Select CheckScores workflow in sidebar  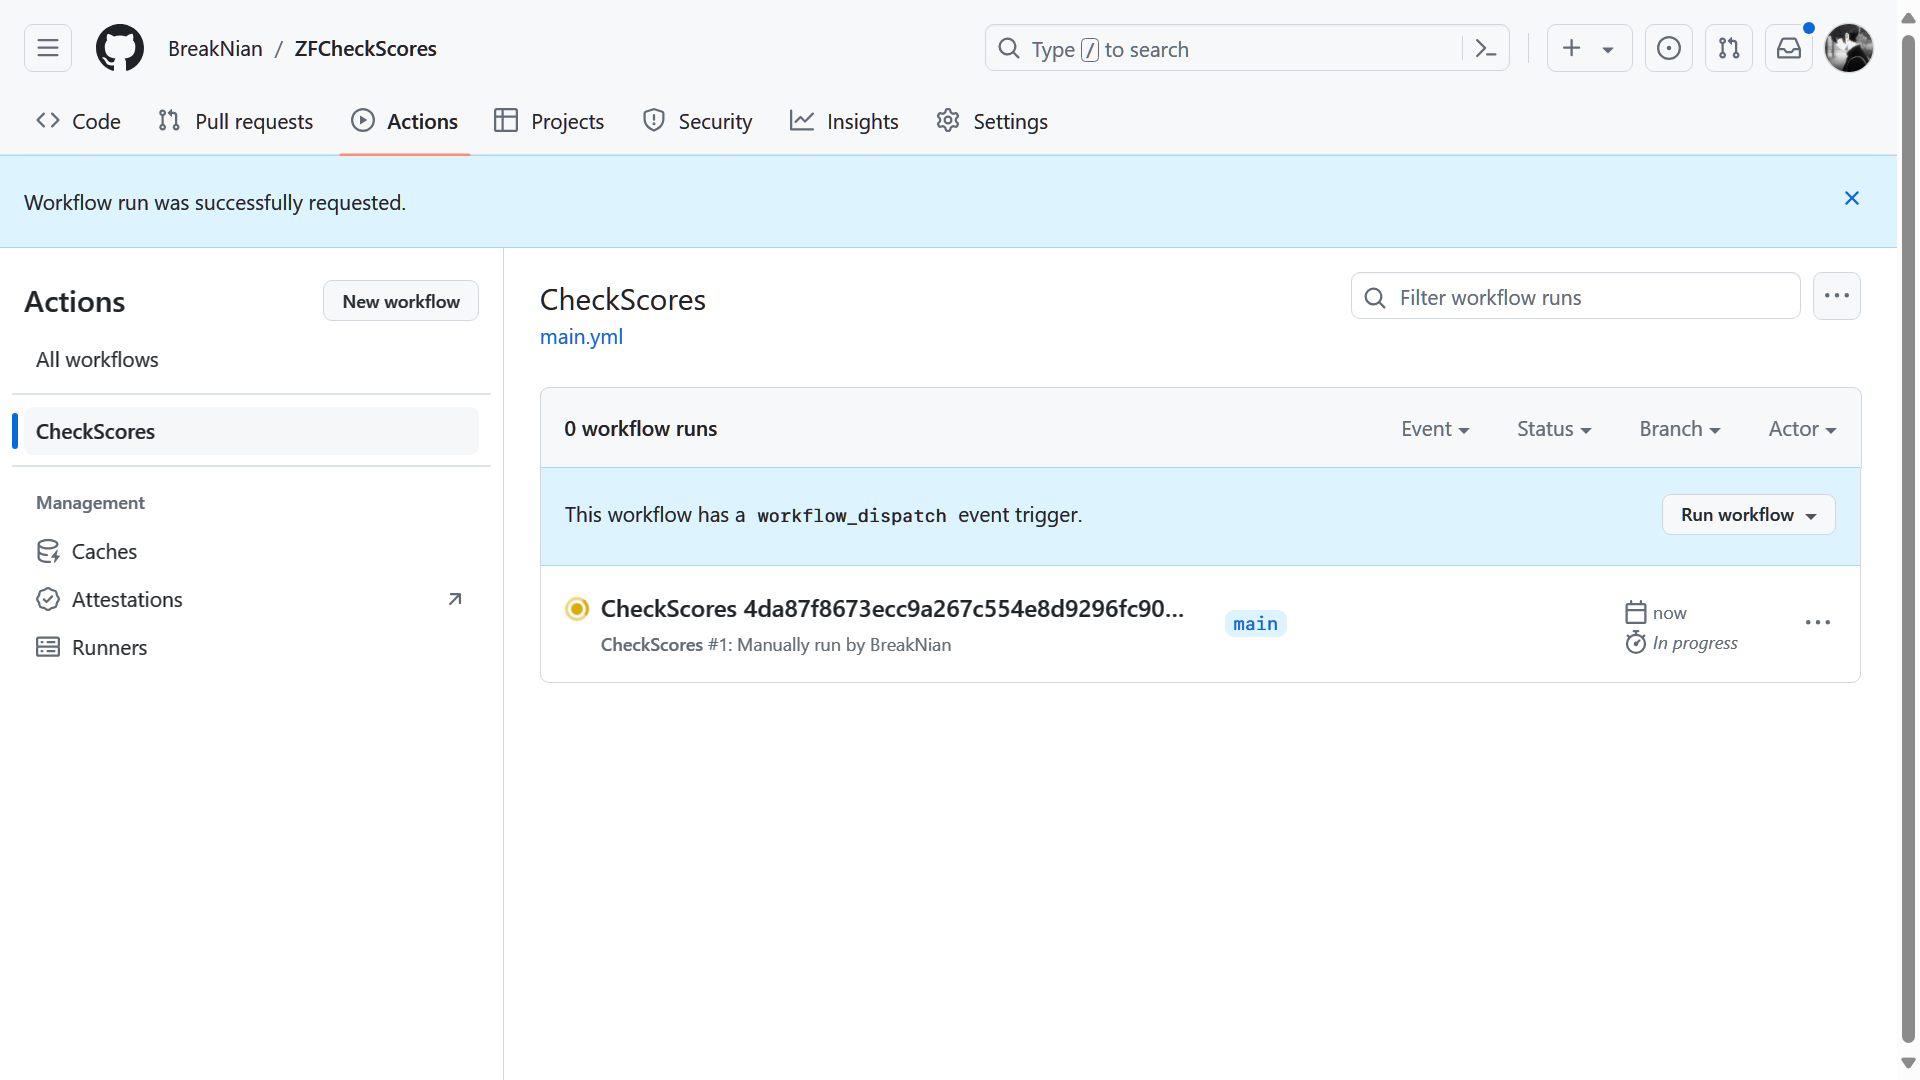(251, 431)
